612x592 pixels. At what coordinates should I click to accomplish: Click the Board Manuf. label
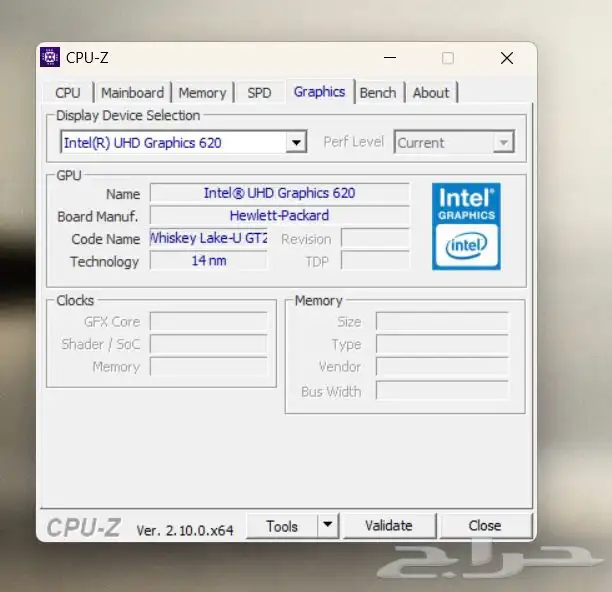98,217
